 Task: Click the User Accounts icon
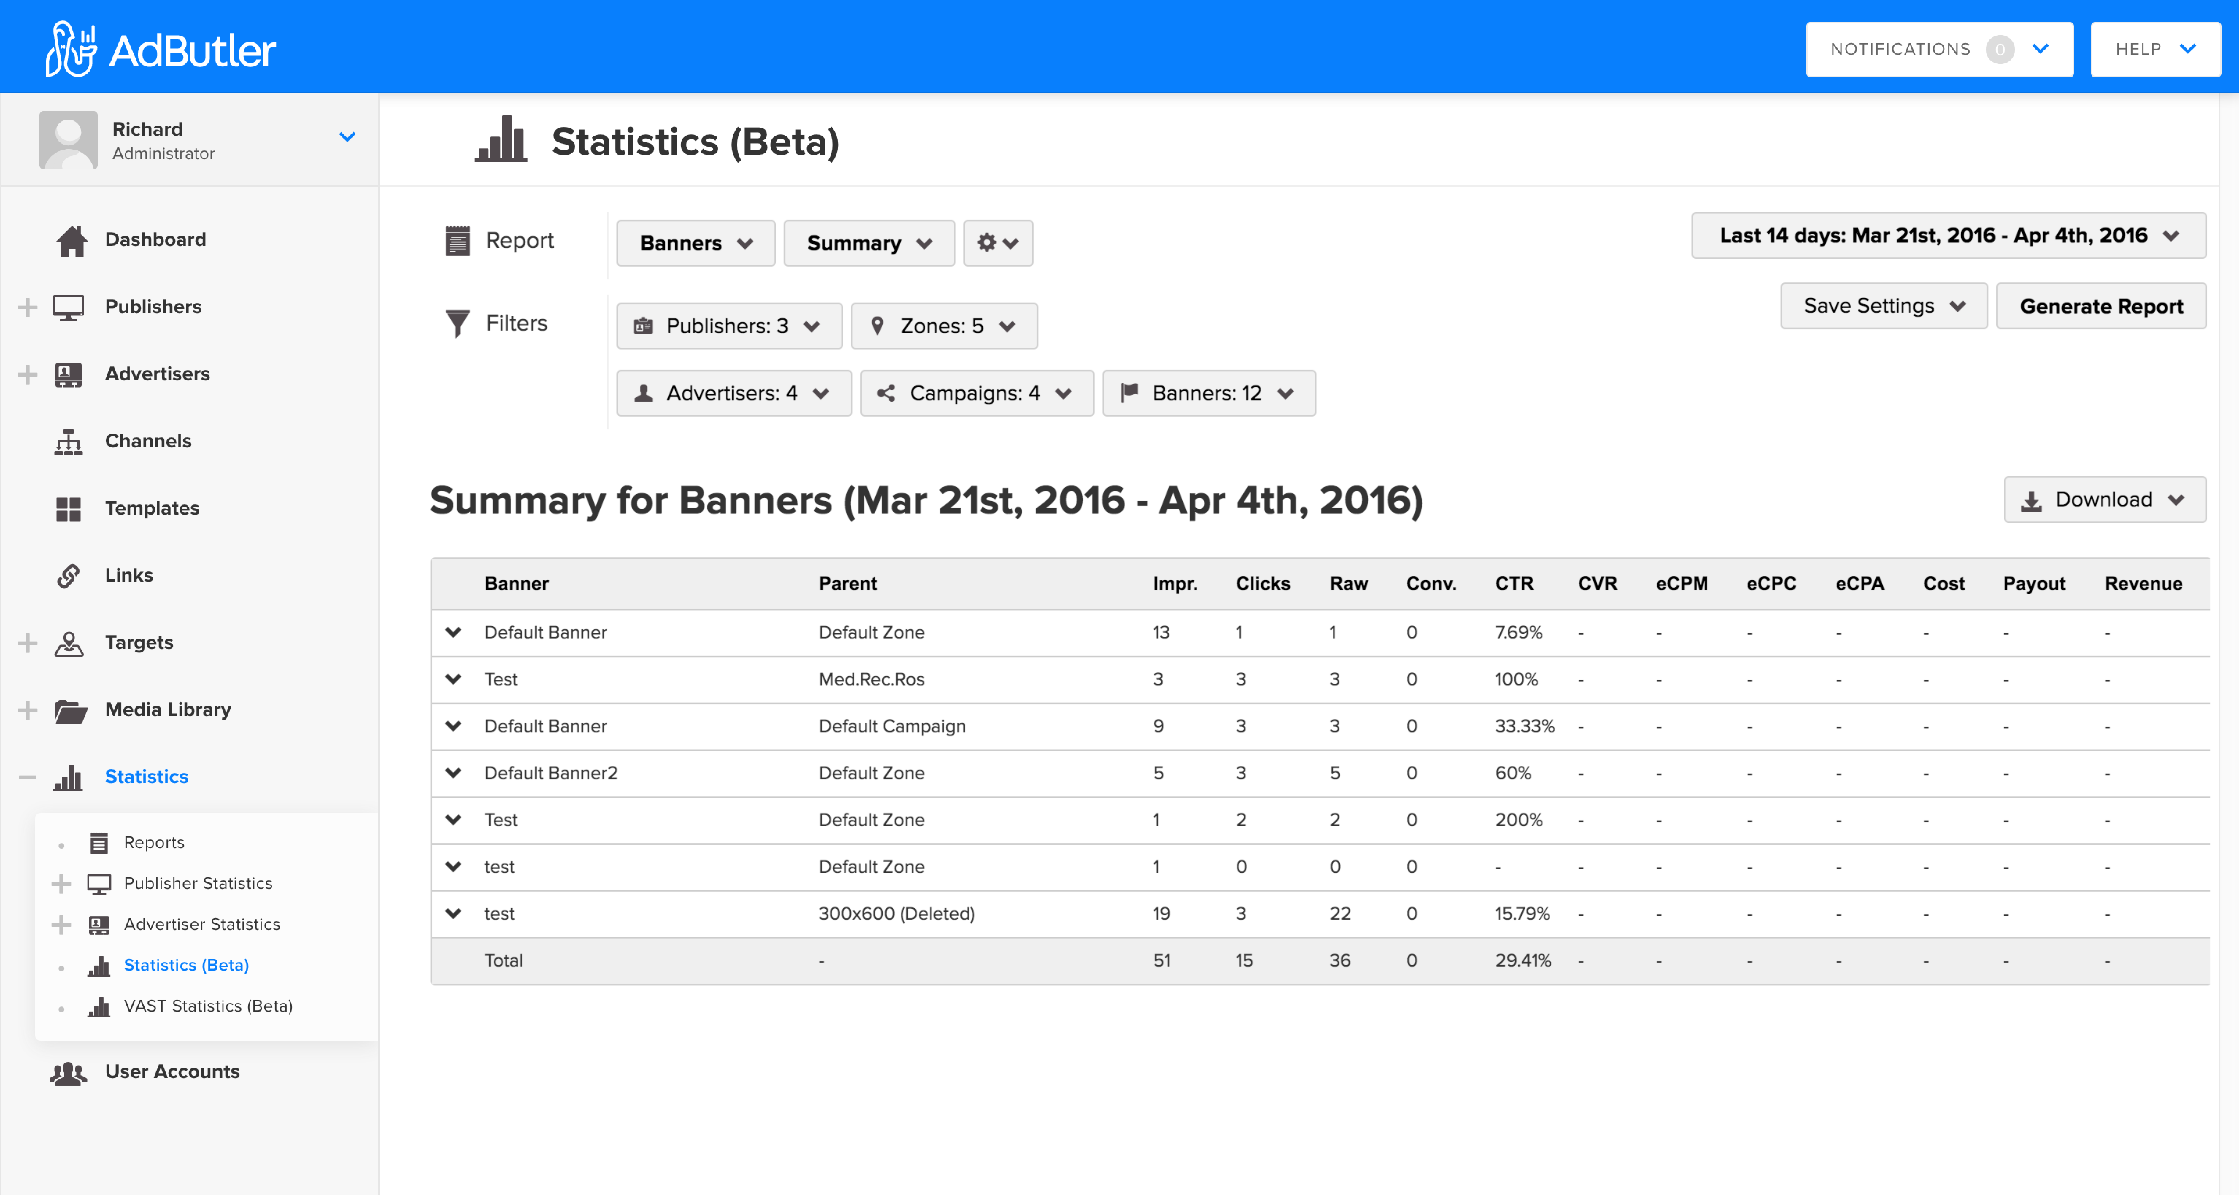(67, 1072)
